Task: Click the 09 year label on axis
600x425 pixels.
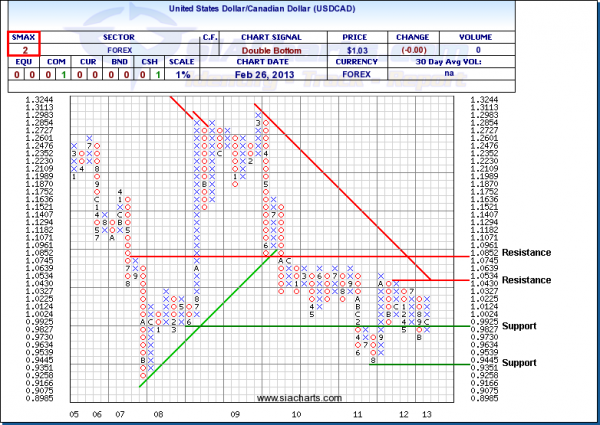Action: coord(233,413)
